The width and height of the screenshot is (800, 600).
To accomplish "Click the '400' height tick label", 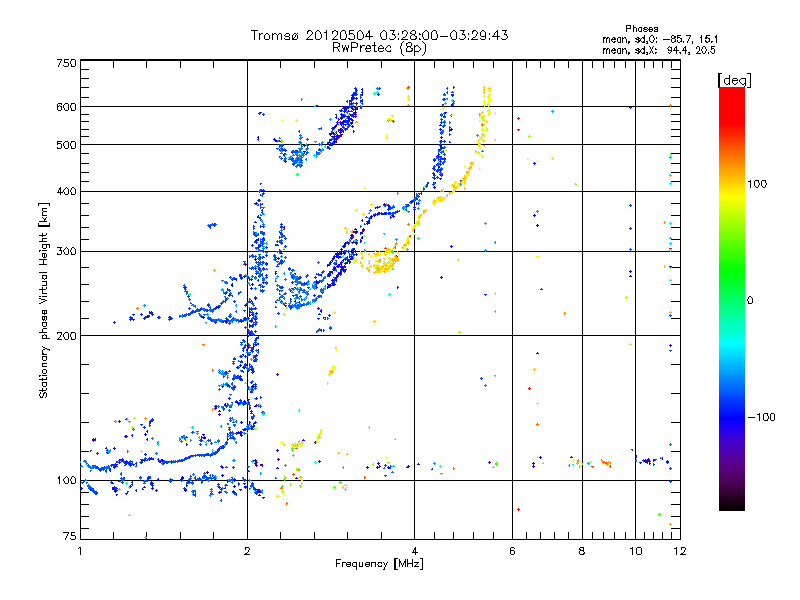I will click(66, 191).
